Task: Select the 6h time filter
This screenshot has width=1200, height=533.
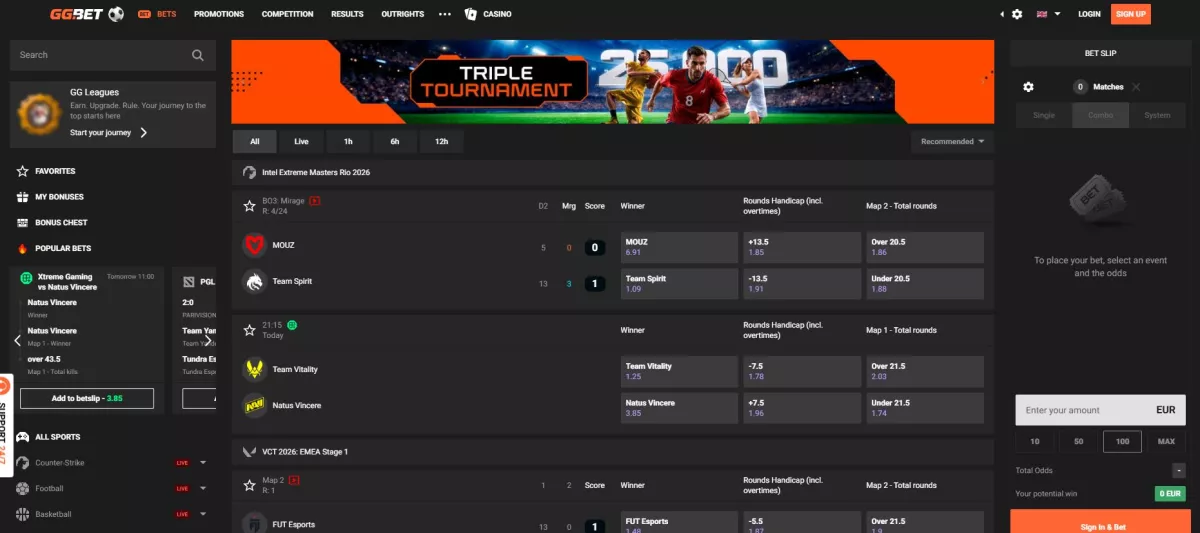Action: click(395, 141)
